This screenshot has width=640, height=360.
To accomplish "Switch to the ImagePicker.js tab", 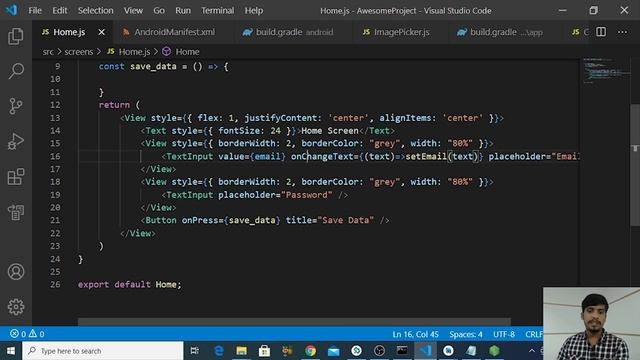I will (401, 32).
